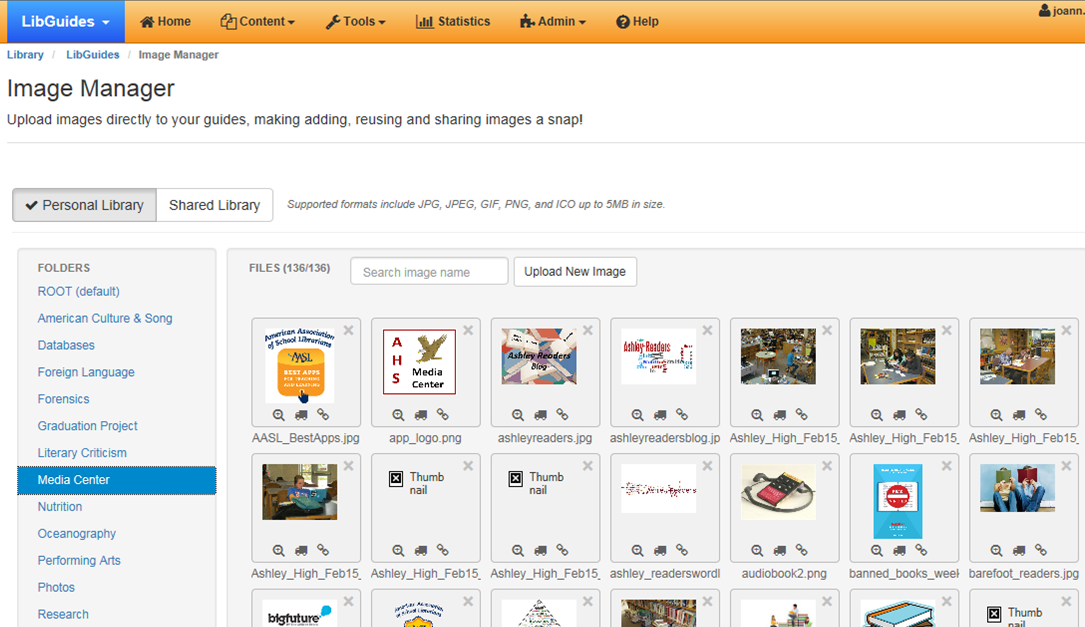Select Foreign Language folder
This screenshot has width=1085, height=627.
point(86,372)
